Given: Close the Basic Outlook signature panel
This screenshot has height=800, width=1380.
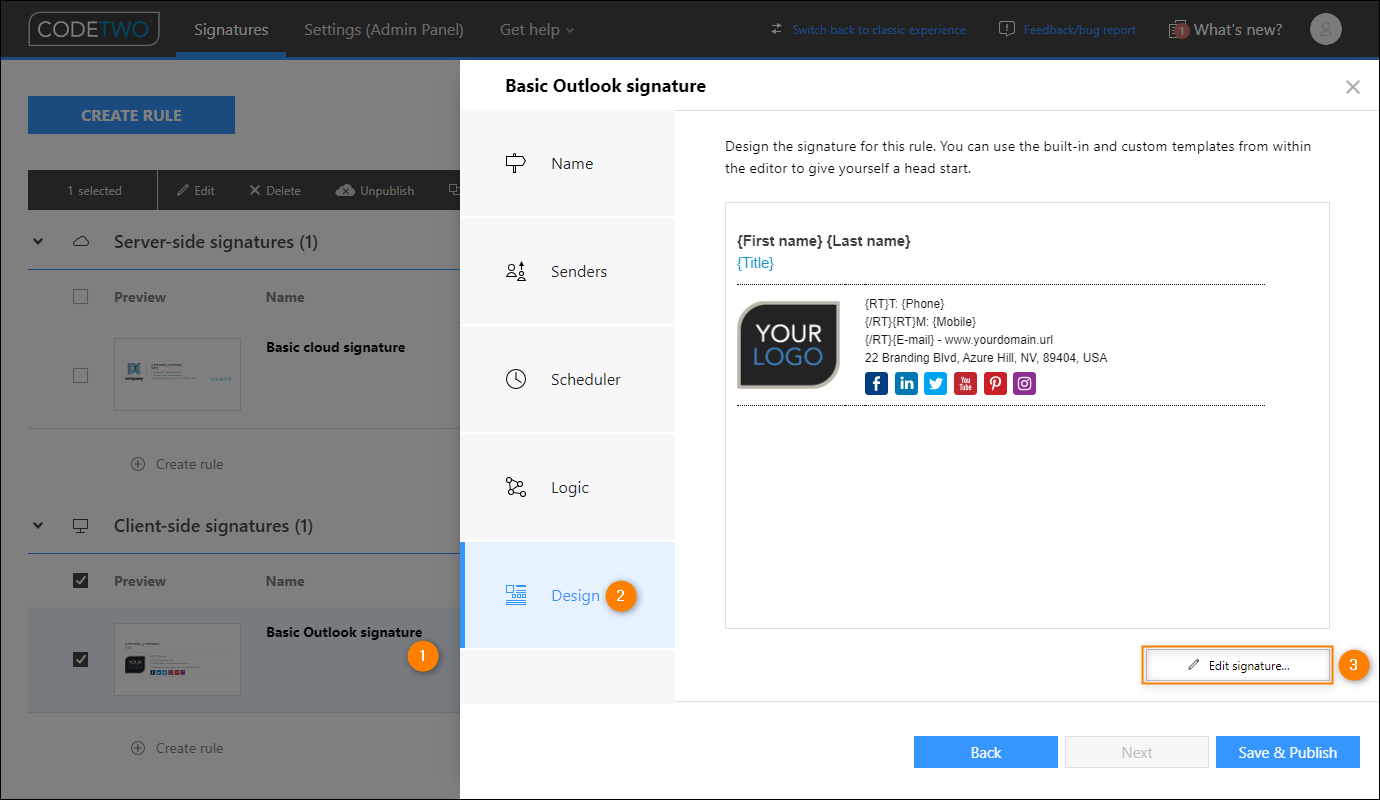Looking at the screenshot, I should point(1353,87).
